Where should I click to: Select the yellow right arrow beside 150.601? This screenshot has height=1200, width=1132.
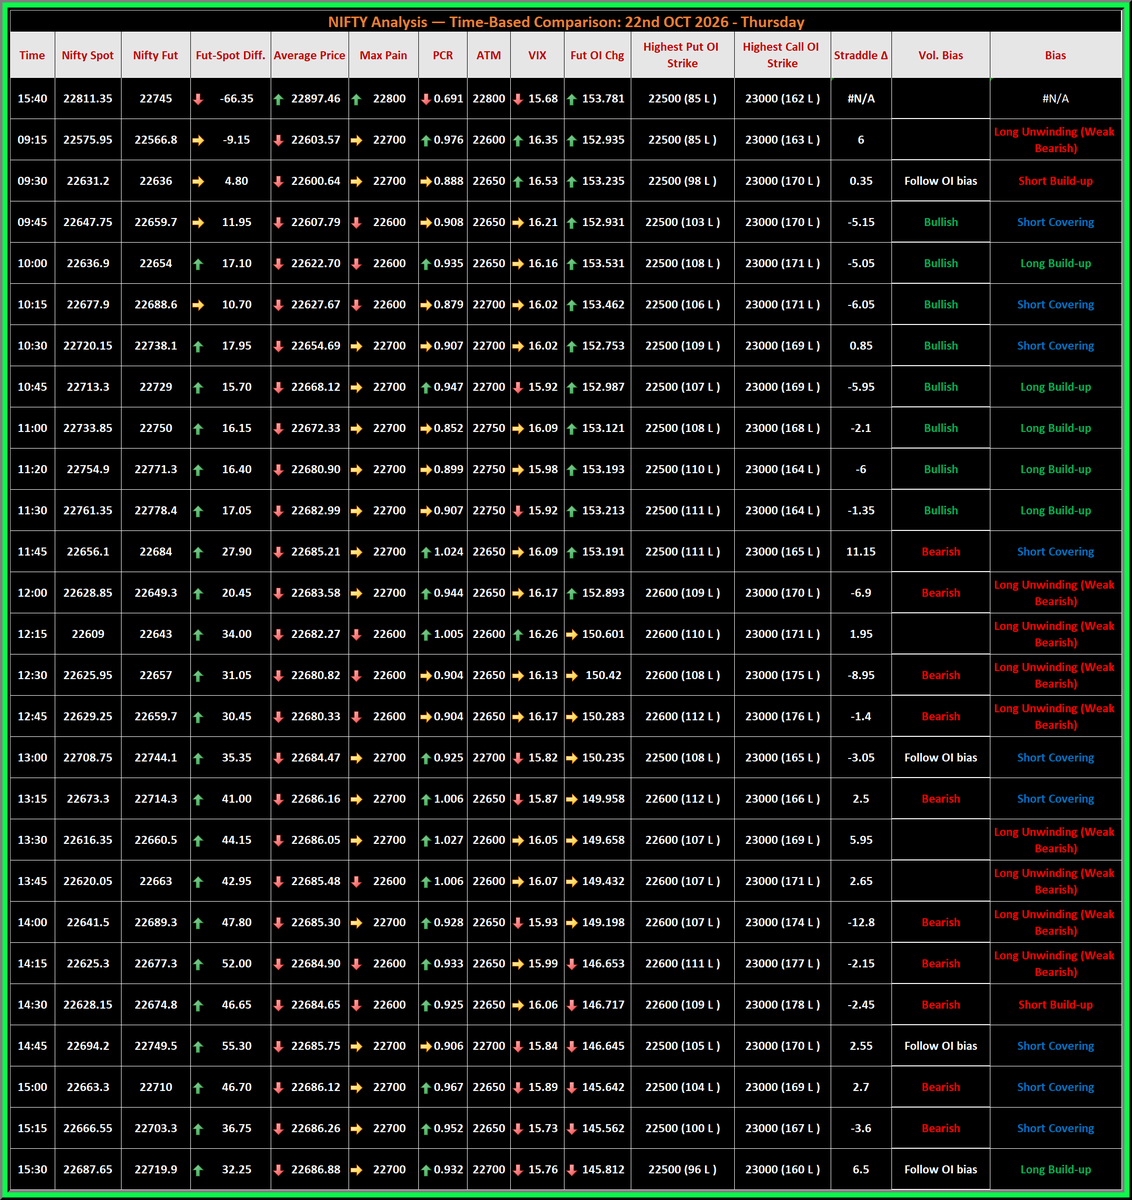[571, 634]
